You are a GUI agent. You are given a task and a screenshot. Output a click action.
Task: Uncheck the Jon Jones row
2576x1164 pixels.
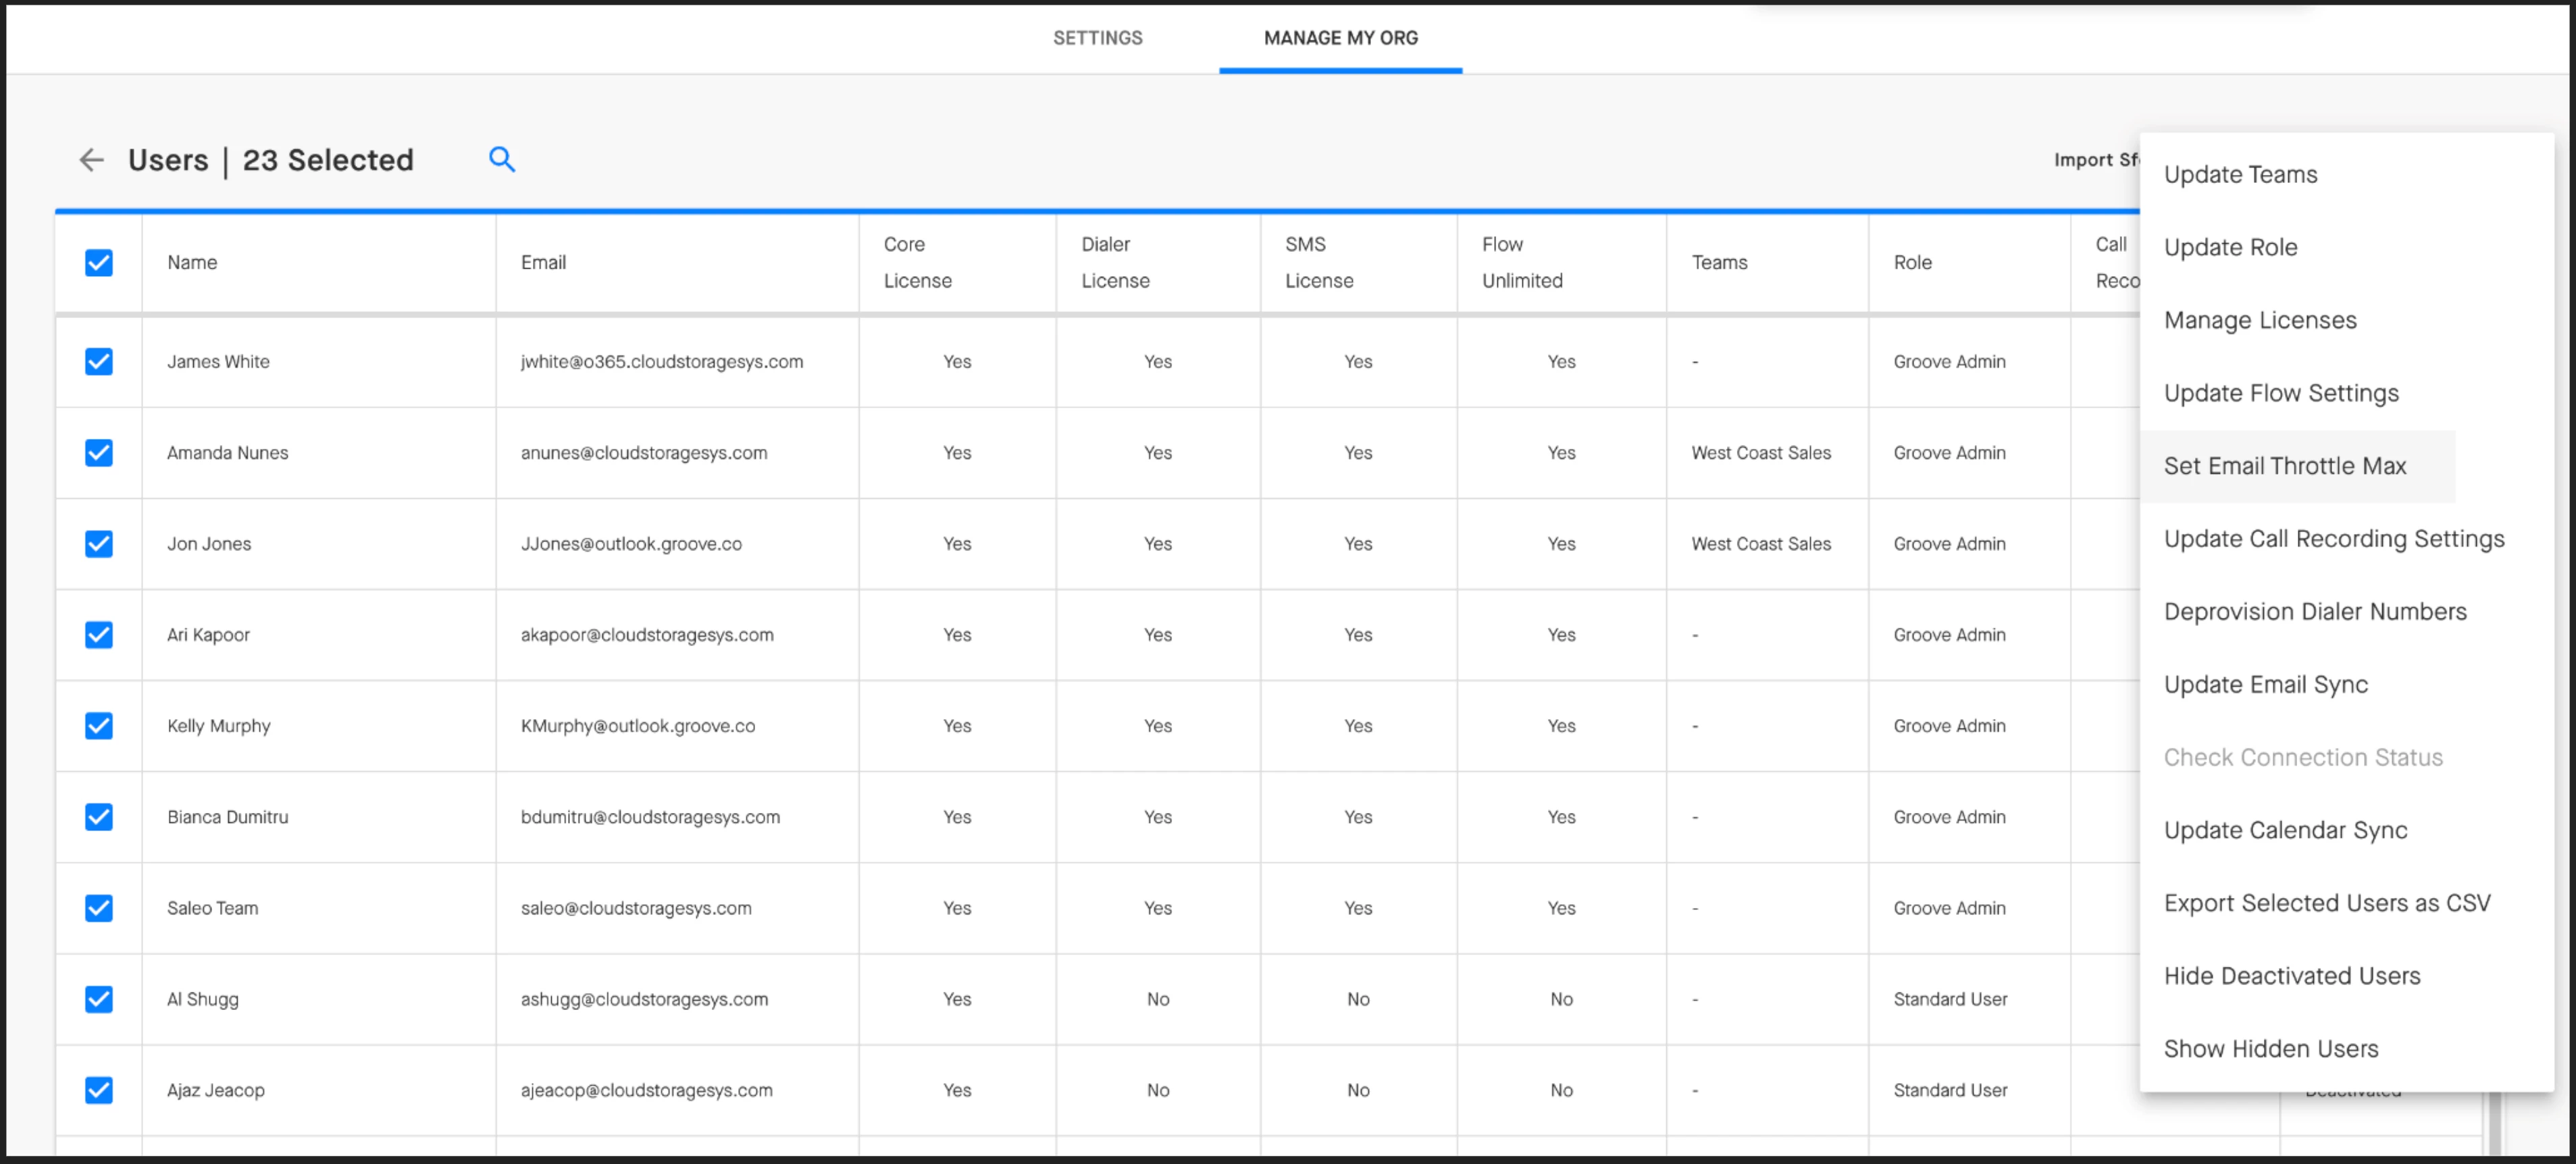[x=98, y=544]
